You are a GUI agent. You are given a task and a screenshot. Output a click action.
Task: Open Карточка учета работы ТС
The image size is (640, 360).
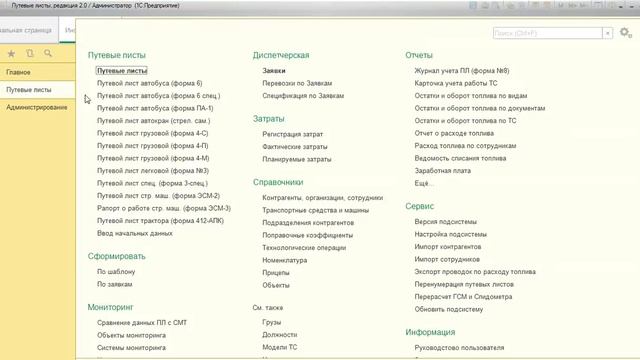click(x=456, y=83)
